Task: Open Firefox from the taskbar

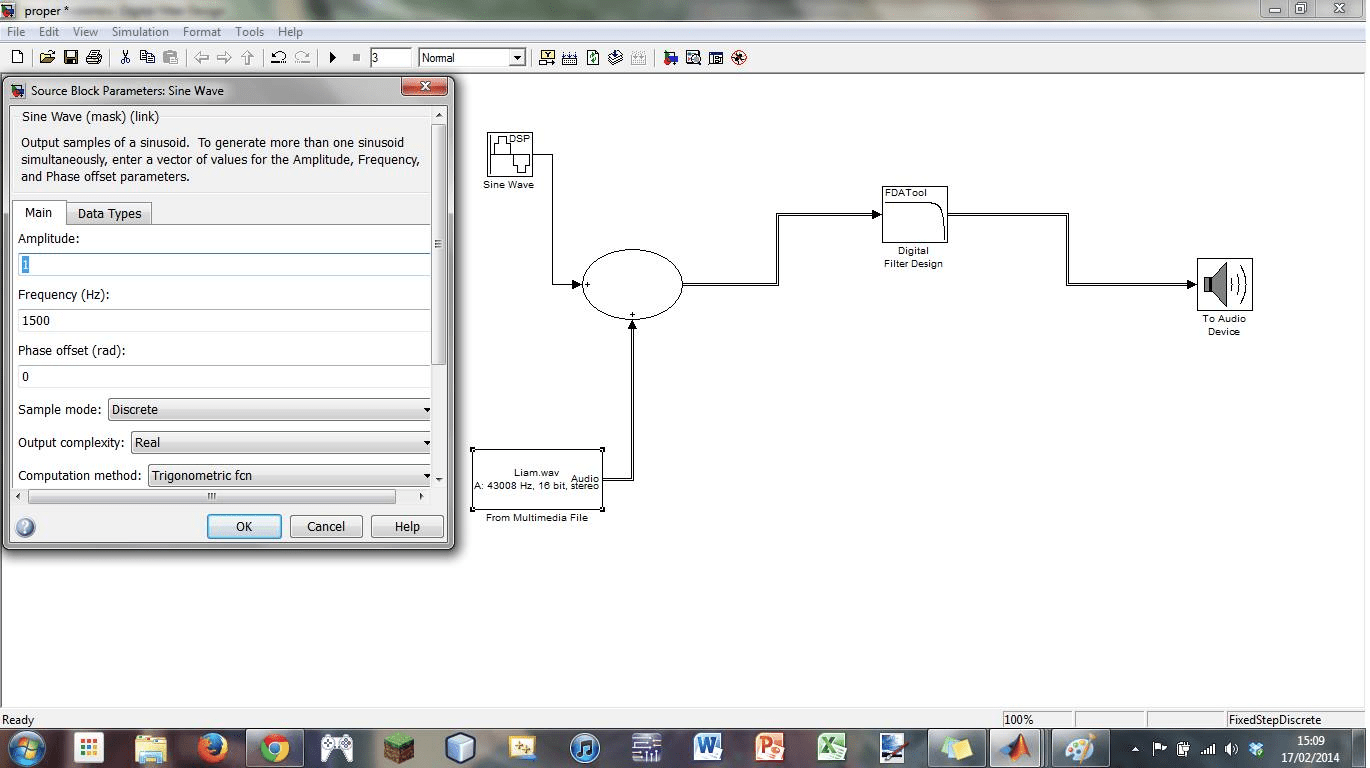Action: [212, 748]
